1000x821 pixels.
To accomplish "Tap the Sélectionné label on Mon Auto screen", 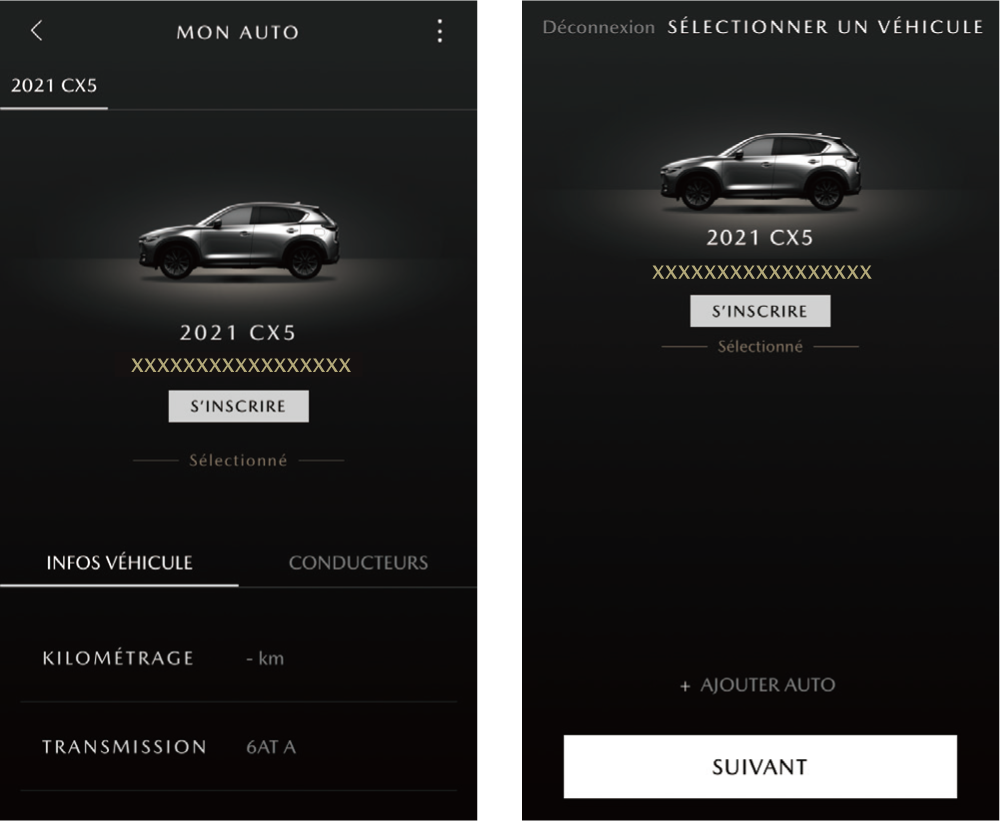I will pos(238,461).
